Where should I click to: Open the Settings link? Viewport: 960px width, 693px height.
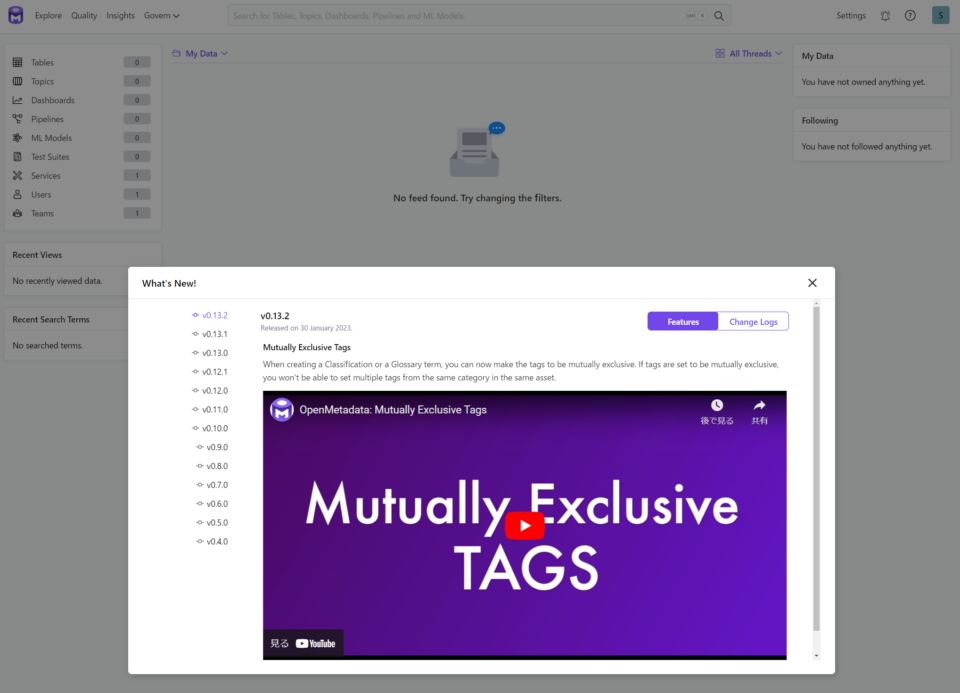tap(851, 16)
